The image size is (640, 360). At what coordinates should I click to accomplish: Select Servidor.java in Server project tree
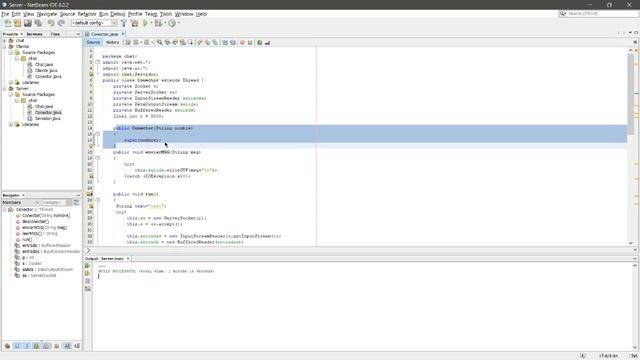tap(47, 118)
